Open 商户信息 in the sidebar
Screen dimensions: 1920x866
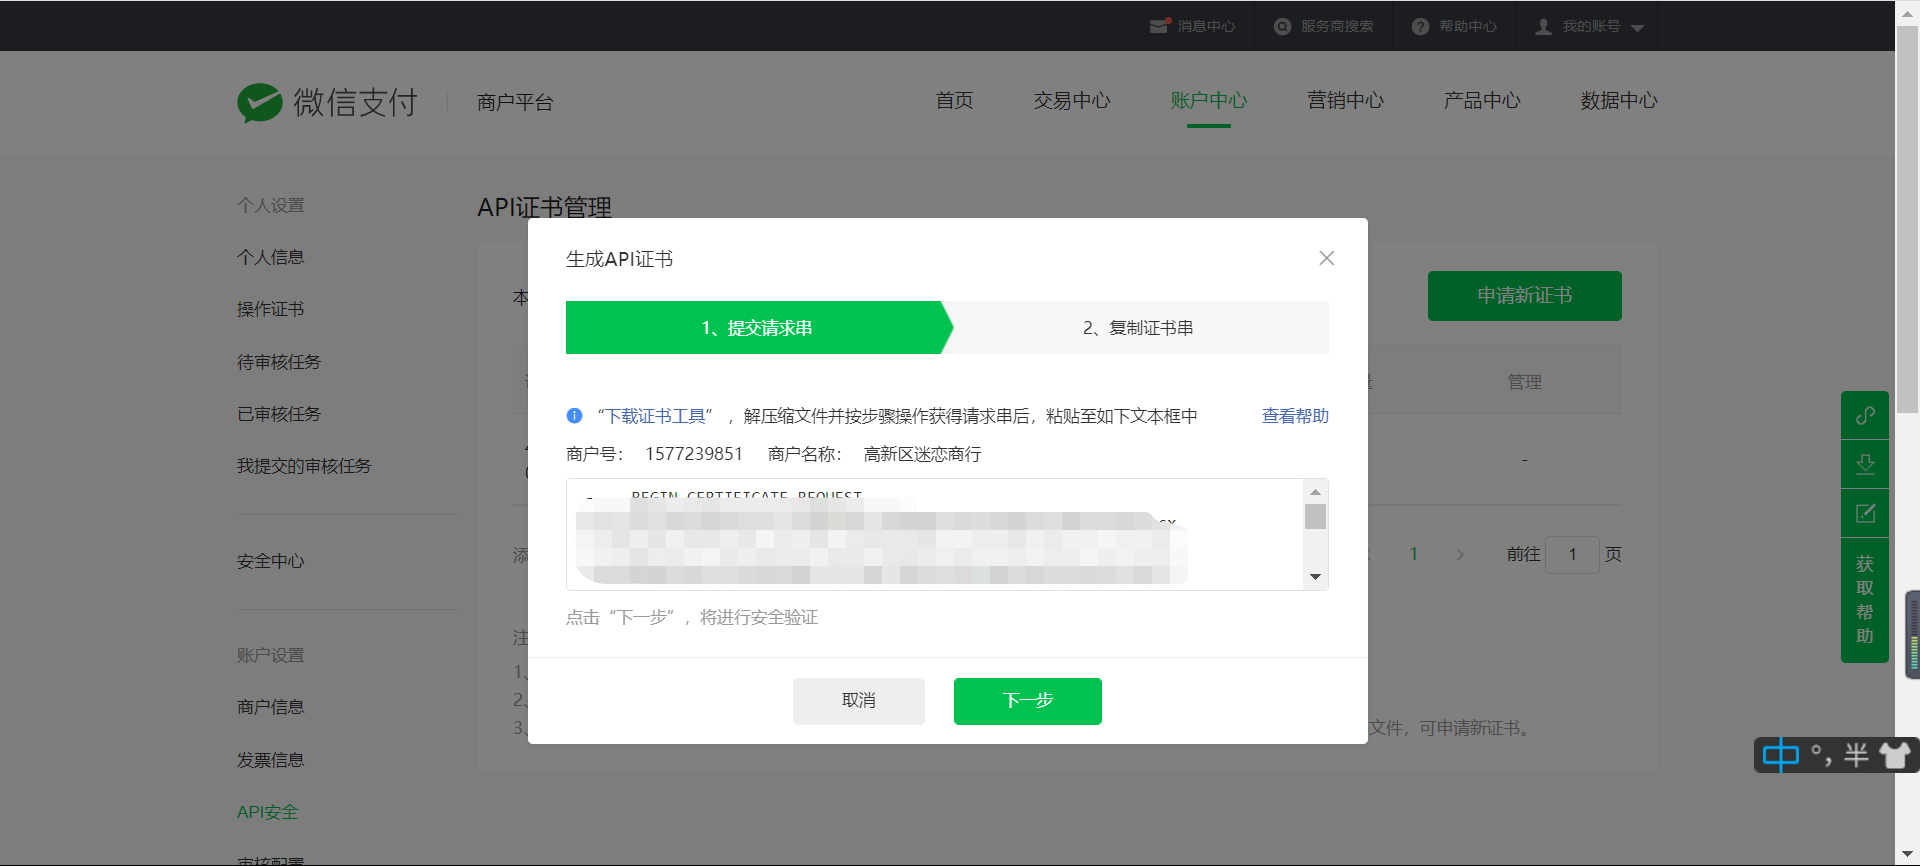271,708
